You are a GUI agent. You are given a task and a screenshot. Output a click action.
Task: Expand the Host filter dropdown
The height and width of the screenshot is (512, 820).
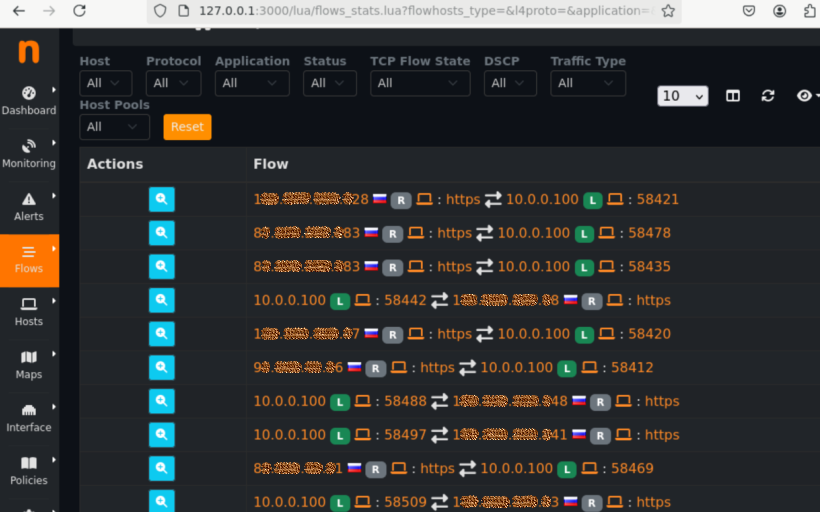(106, 83)
